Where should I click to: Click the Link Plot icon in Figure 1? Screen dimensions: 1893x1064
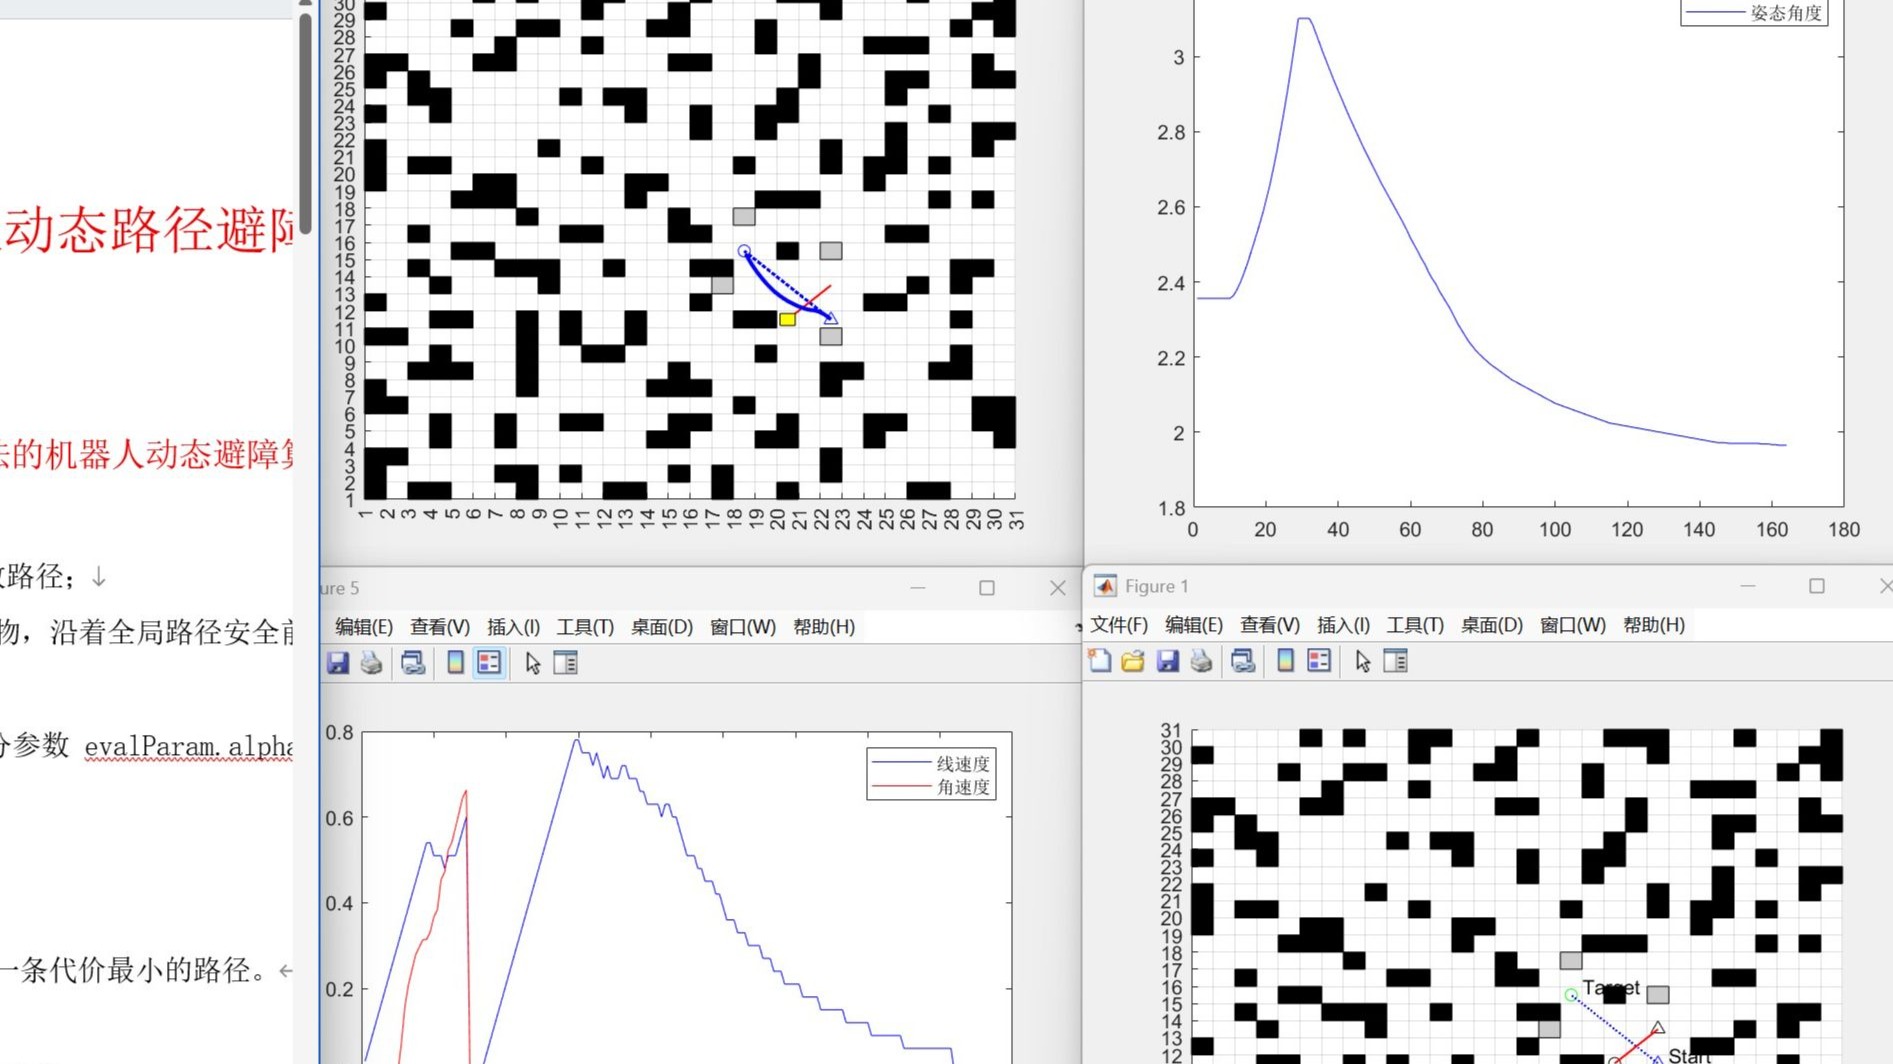[1243, 661]
